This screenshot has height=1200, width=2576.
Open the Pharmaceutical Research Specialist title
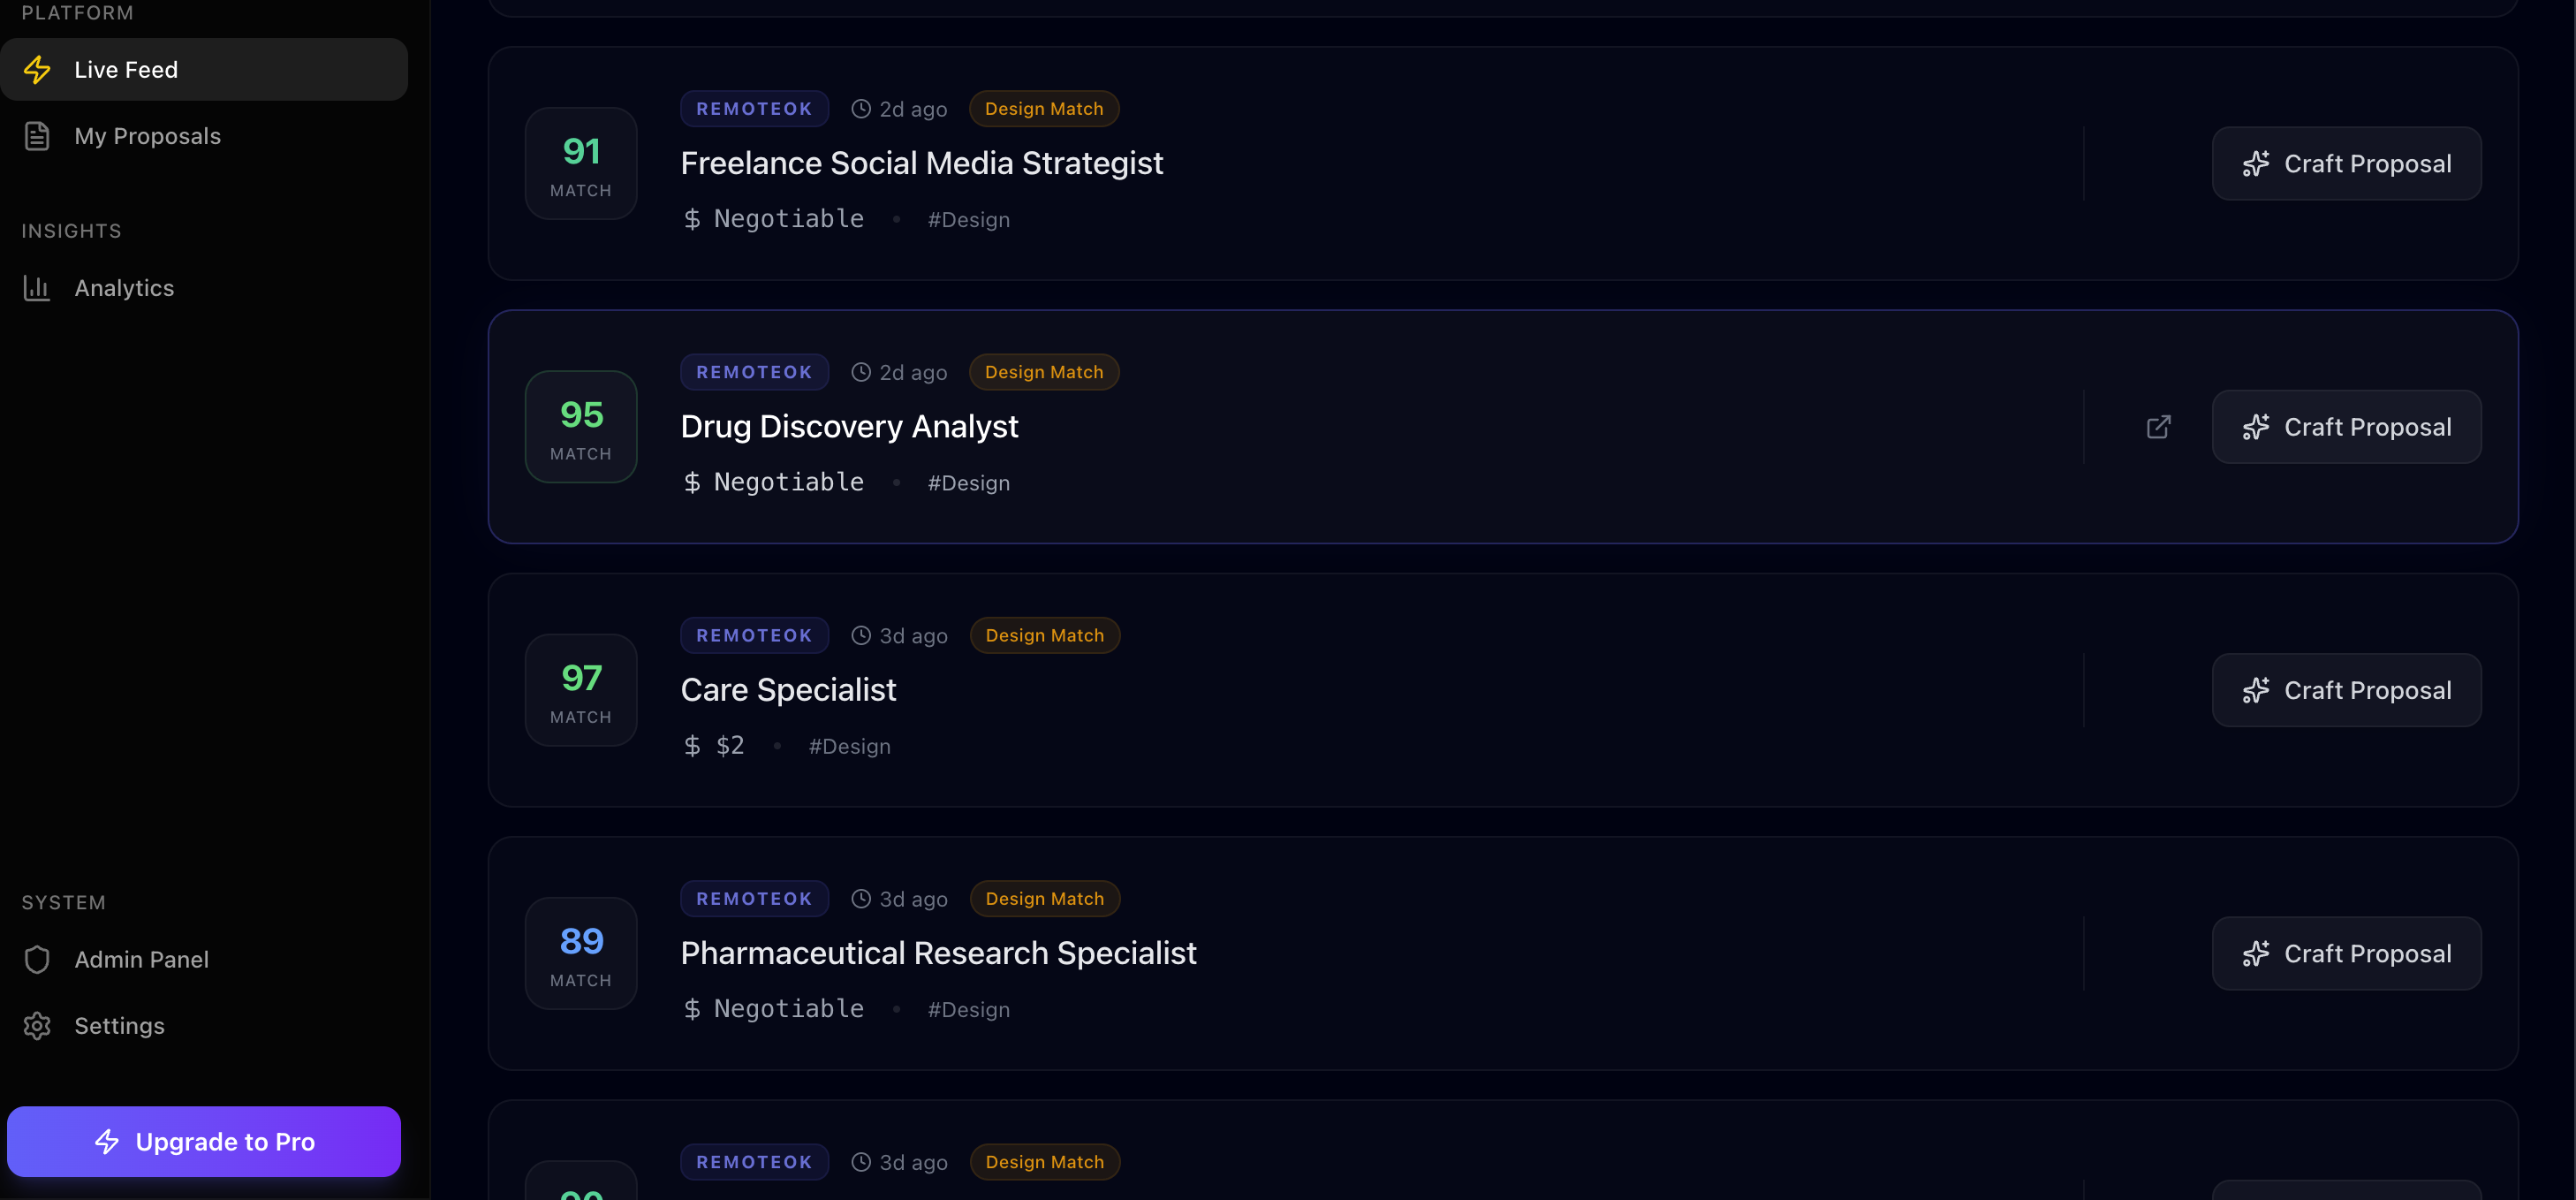coord(938,953)
